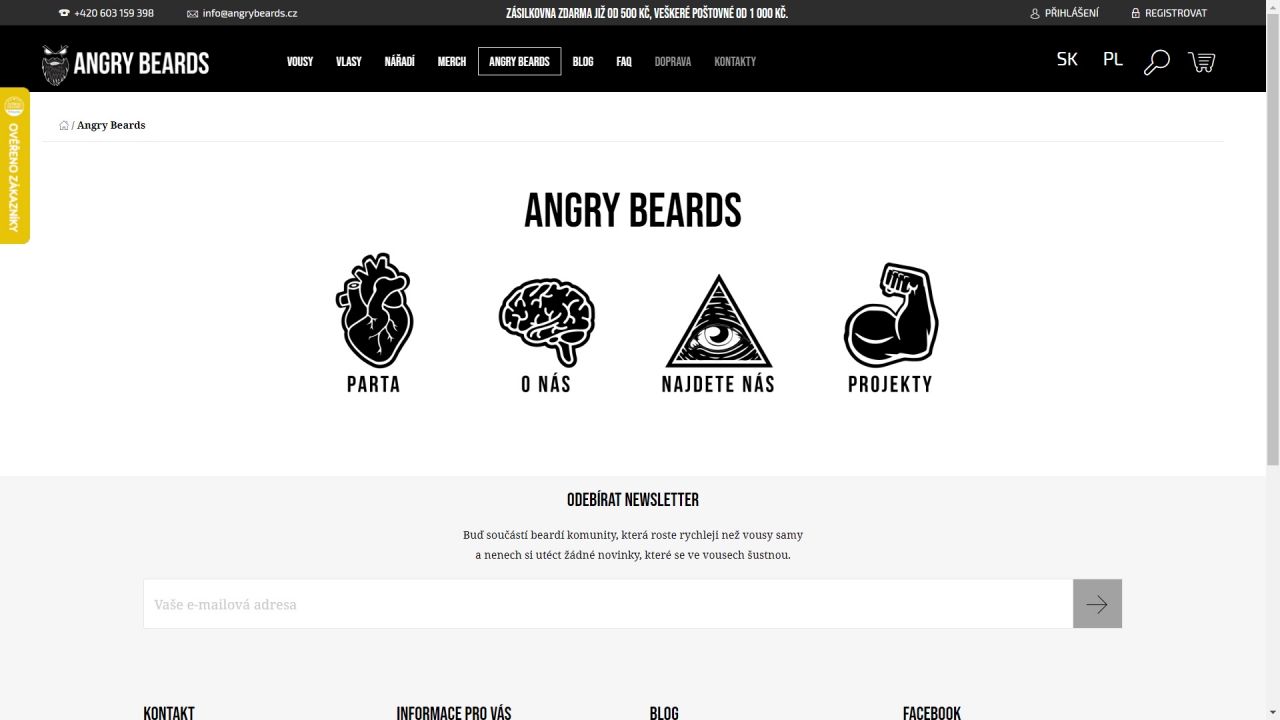This screenshot has height=720, width=1280.
Task: Switch language to SK
Action: (1067, 59)
